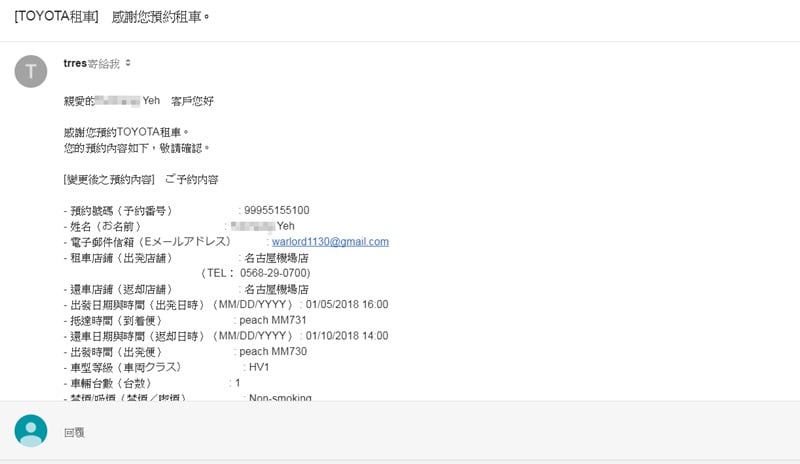Select reservation number 99955155100
The width and height of the screenshot is (800, 464).
tap(277, 210)
